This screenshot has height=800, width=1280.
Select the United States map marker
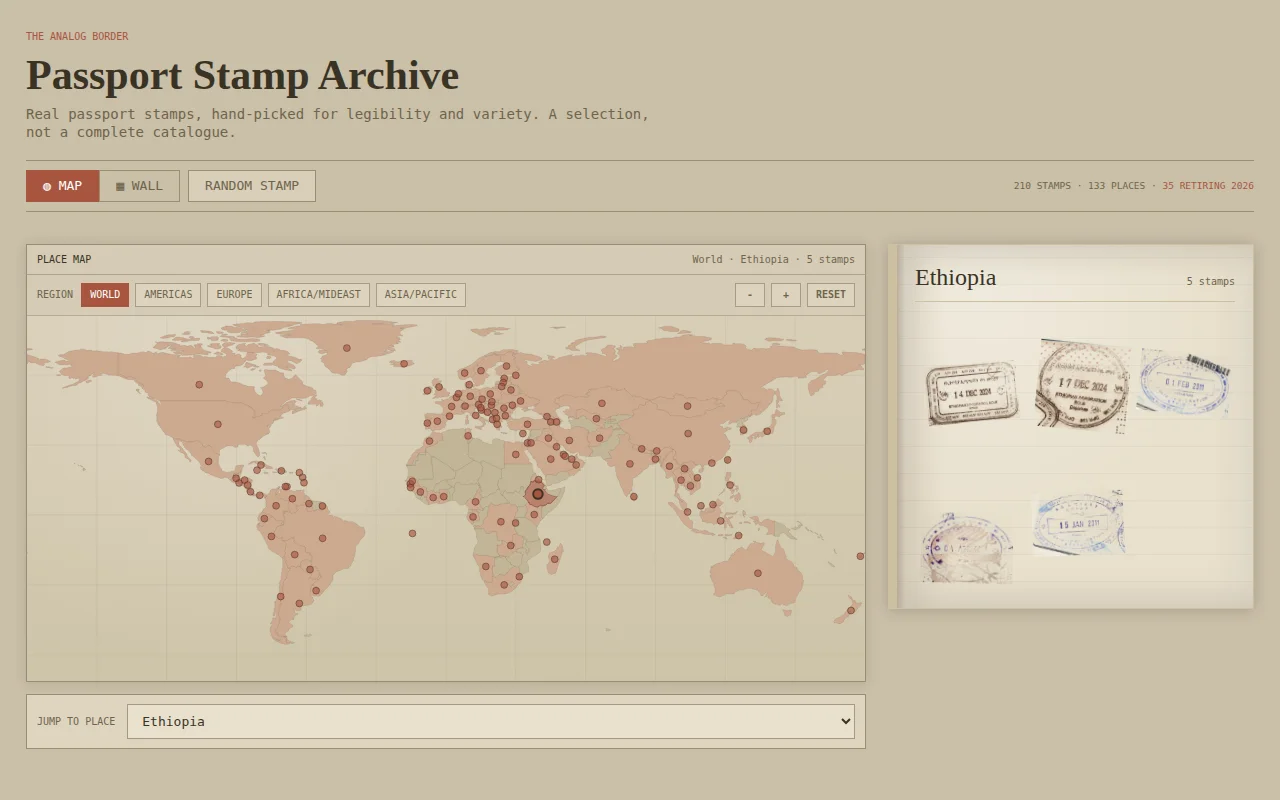218,425
